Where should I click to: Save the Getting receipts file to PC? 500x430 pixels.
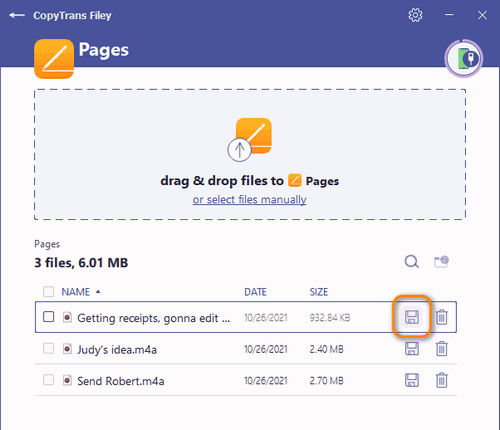coord(412,317)
